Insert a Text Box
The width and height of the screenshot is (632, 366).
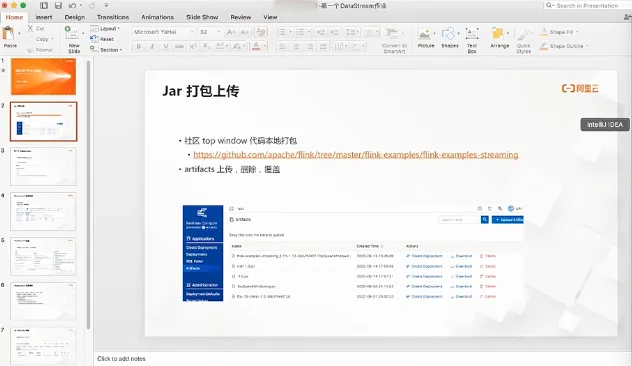[472, 40]
